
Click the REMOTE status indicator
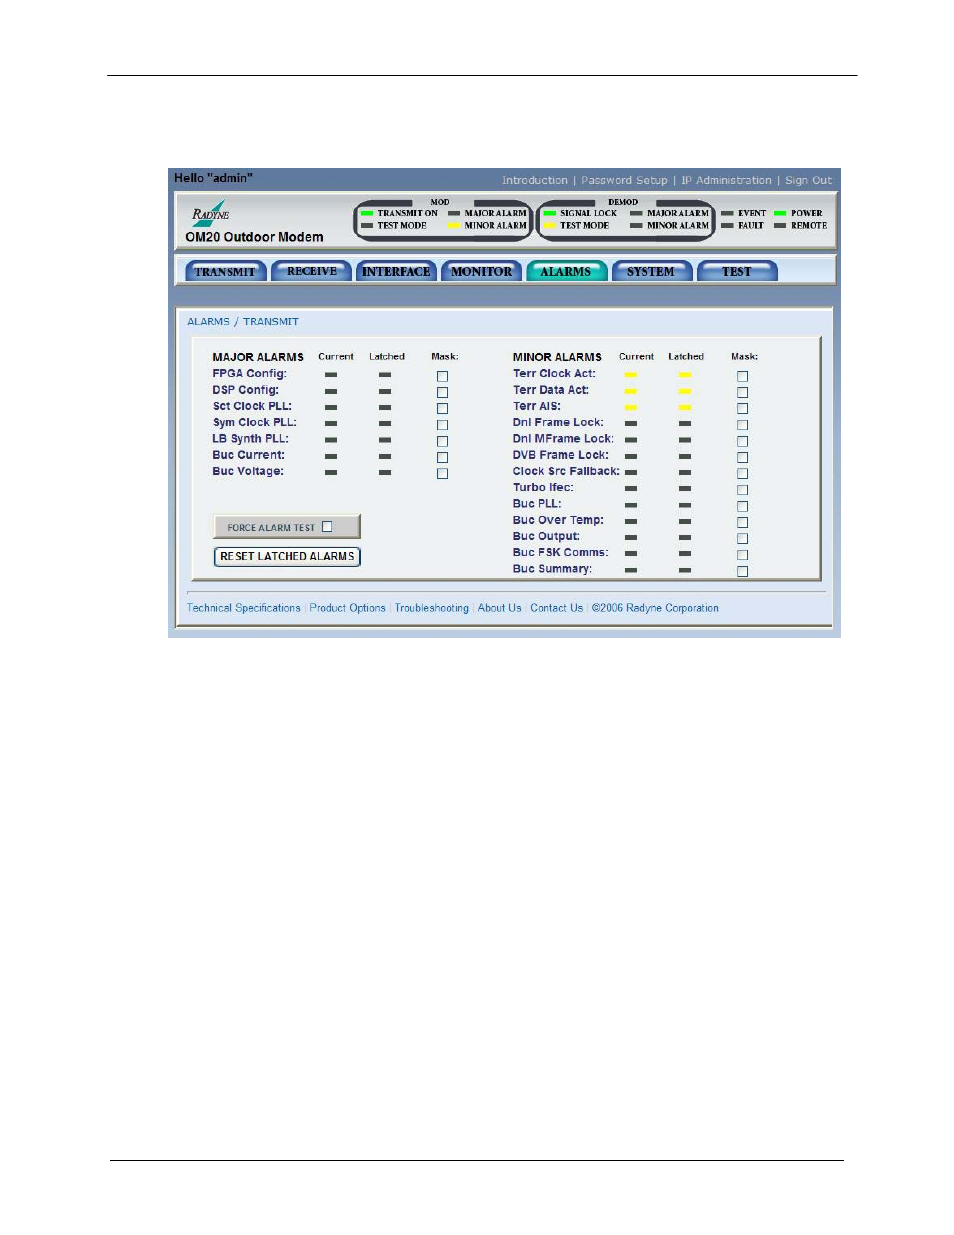click(780, 226)
